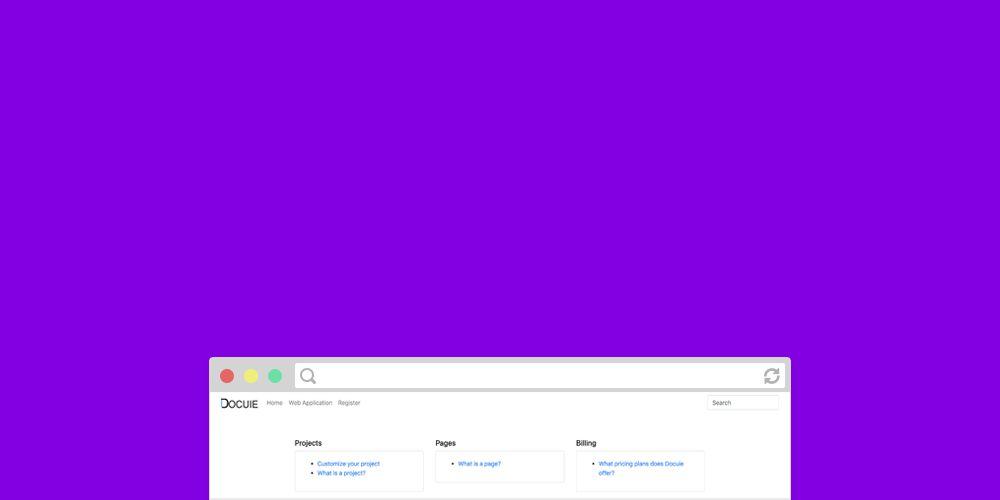Open "Customize your project" article
This screenshot has height=500, width=1000.
[x=348, y=464]
